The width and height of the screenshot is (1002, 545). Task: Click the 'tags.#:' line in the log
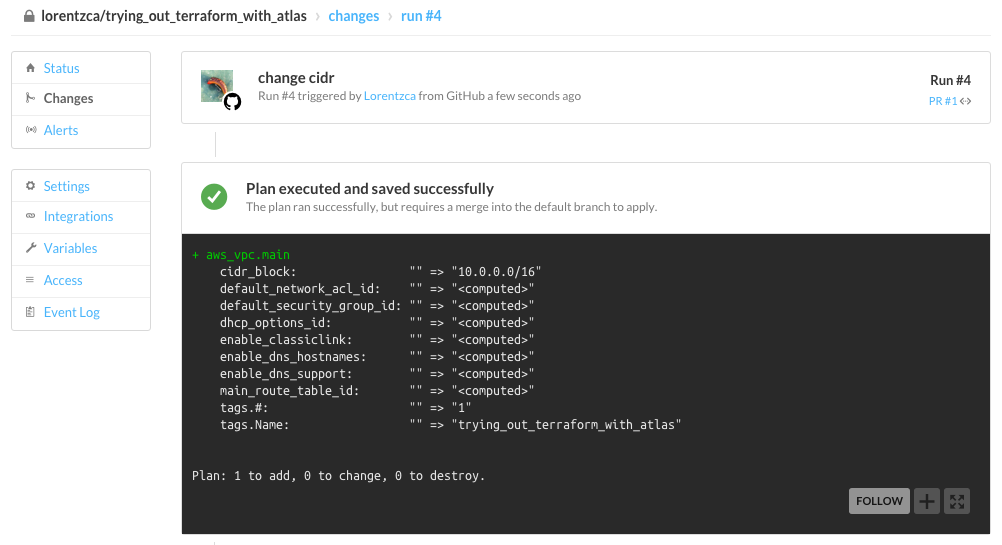tap(346, 408)
